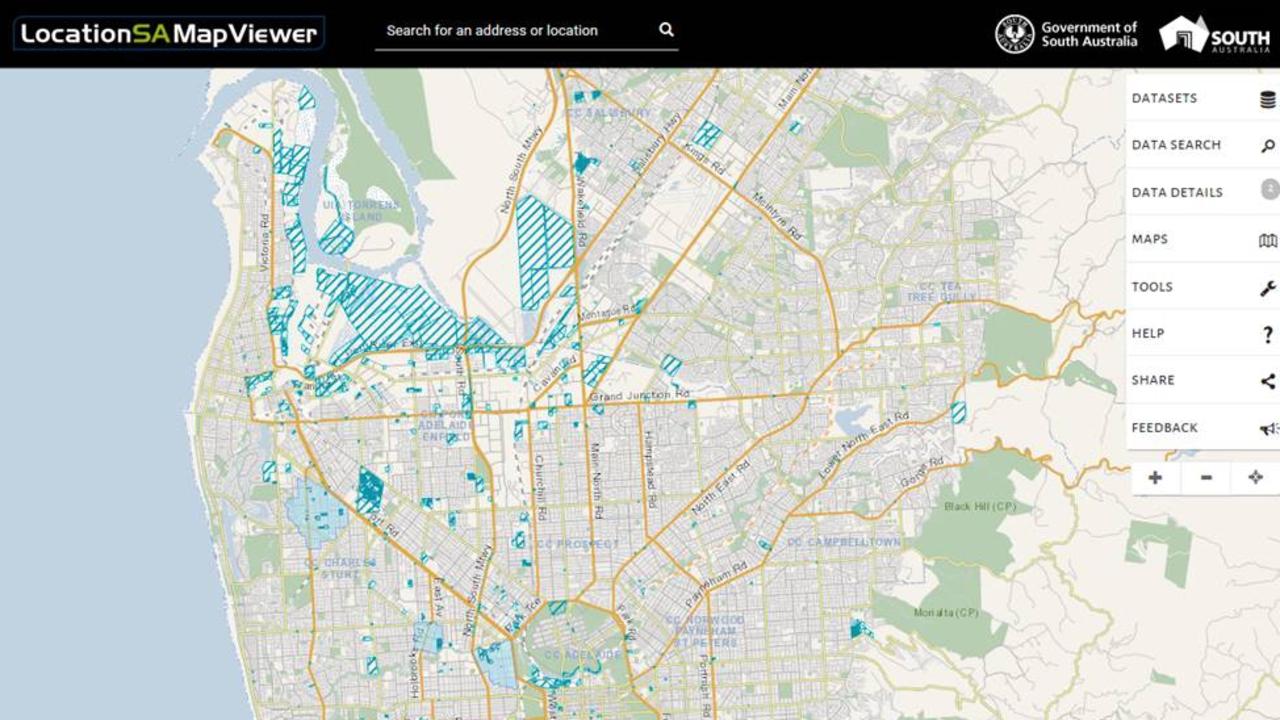Click the Feedback megaphone icon

click(1269, 429)
